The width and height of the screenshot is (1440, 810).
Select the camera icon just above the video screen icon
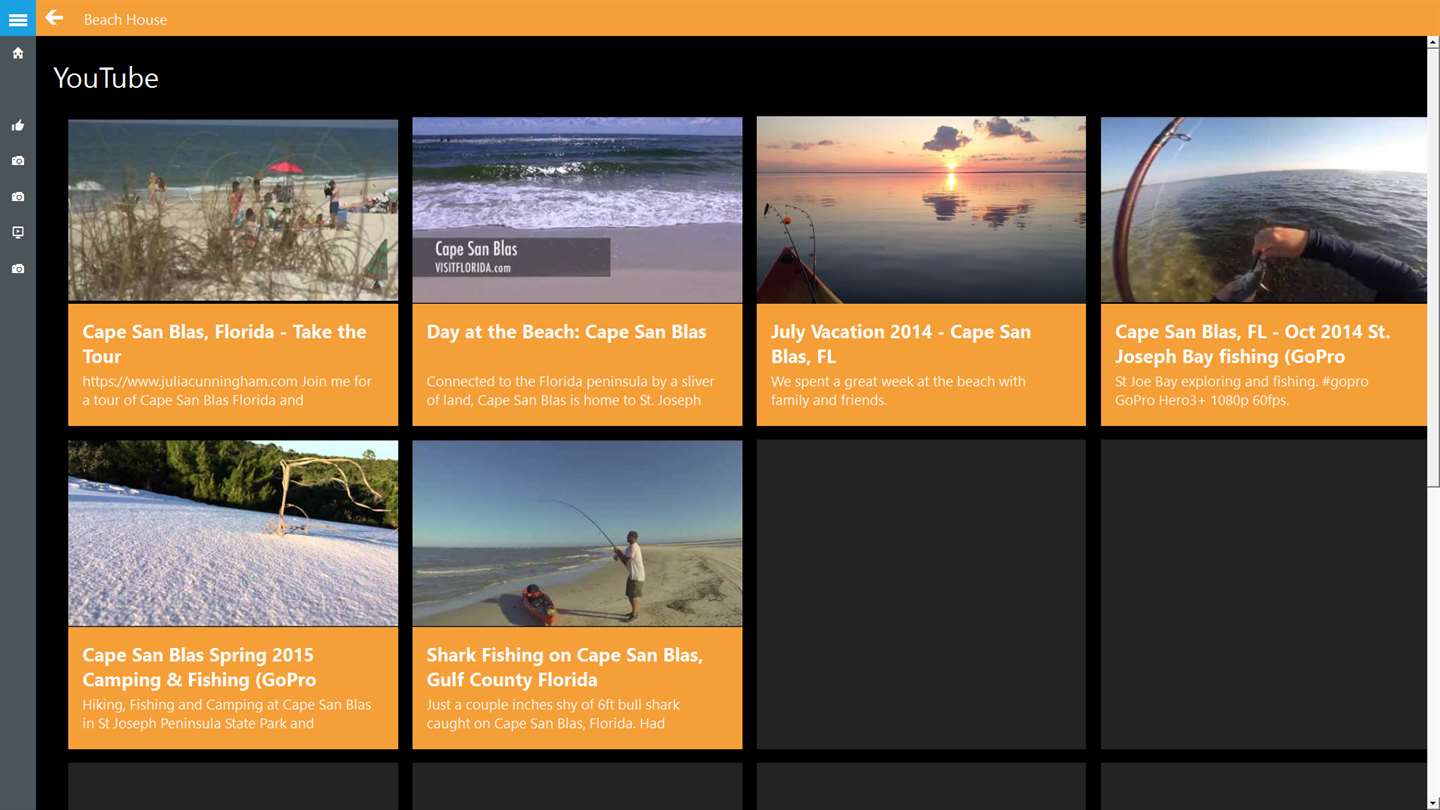pyautogui.click(x=18, y=197)
